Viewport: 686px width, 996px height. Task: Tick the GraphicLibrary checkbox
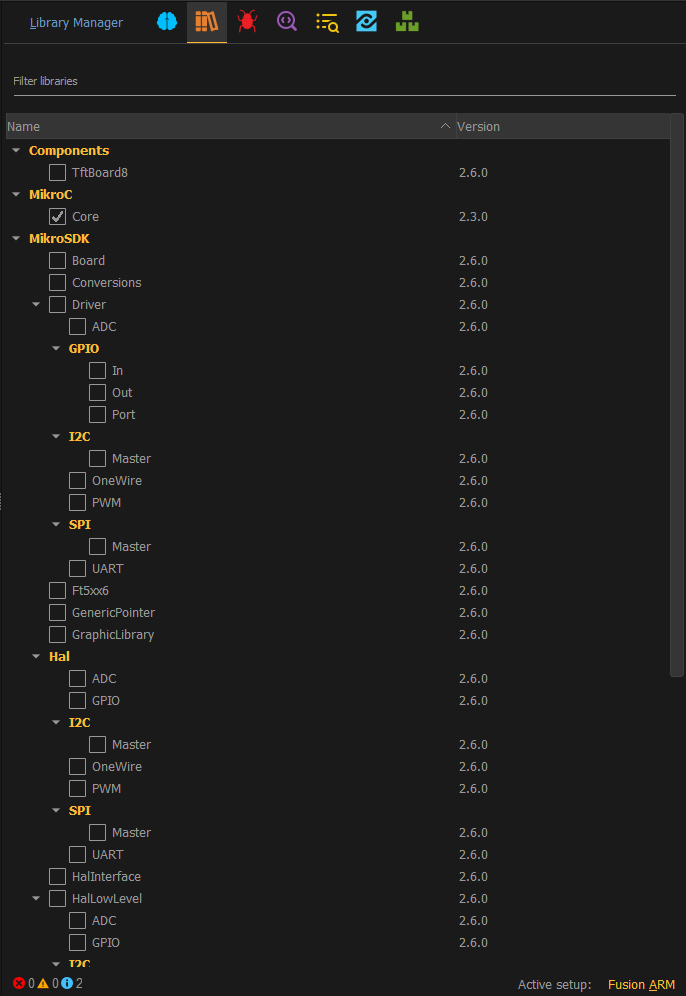(x=57, y=635)
